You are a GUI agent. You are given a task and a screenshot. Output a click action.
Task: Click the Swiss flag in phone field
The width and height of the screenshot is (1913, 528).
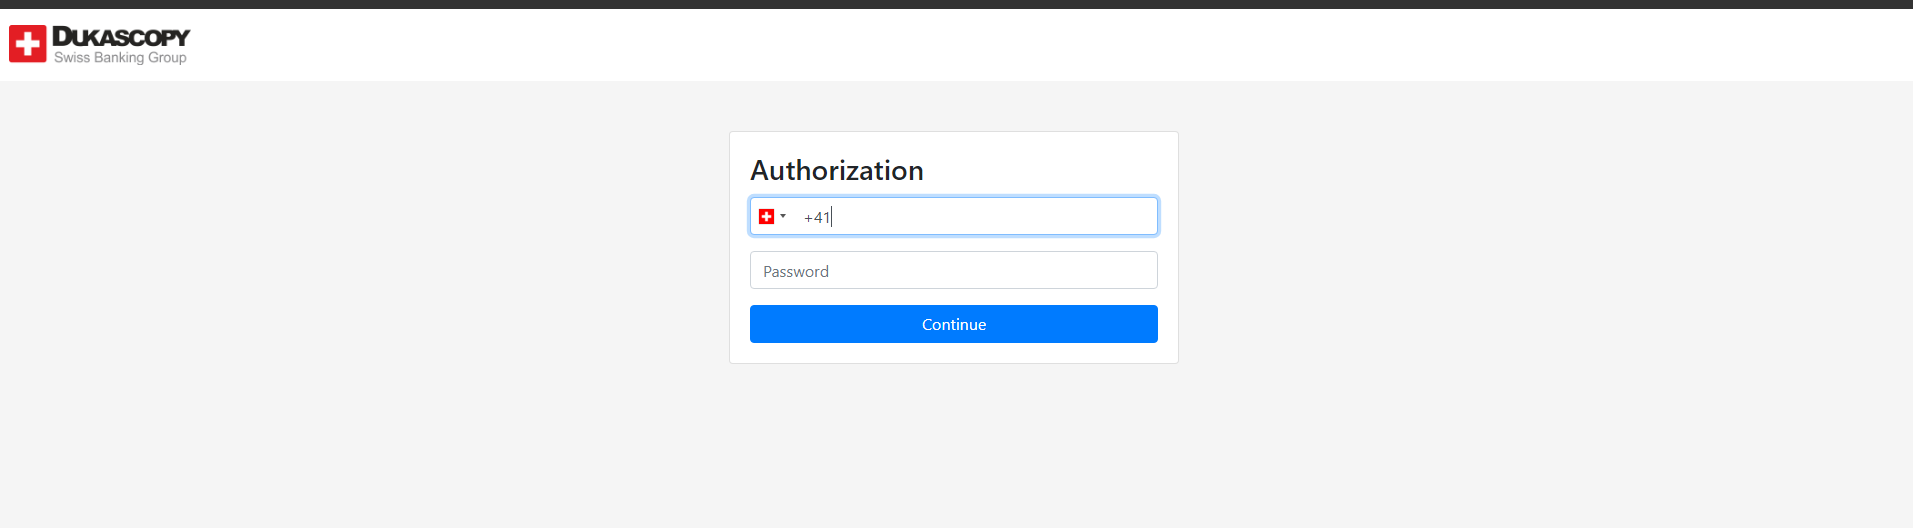[766, 216]
